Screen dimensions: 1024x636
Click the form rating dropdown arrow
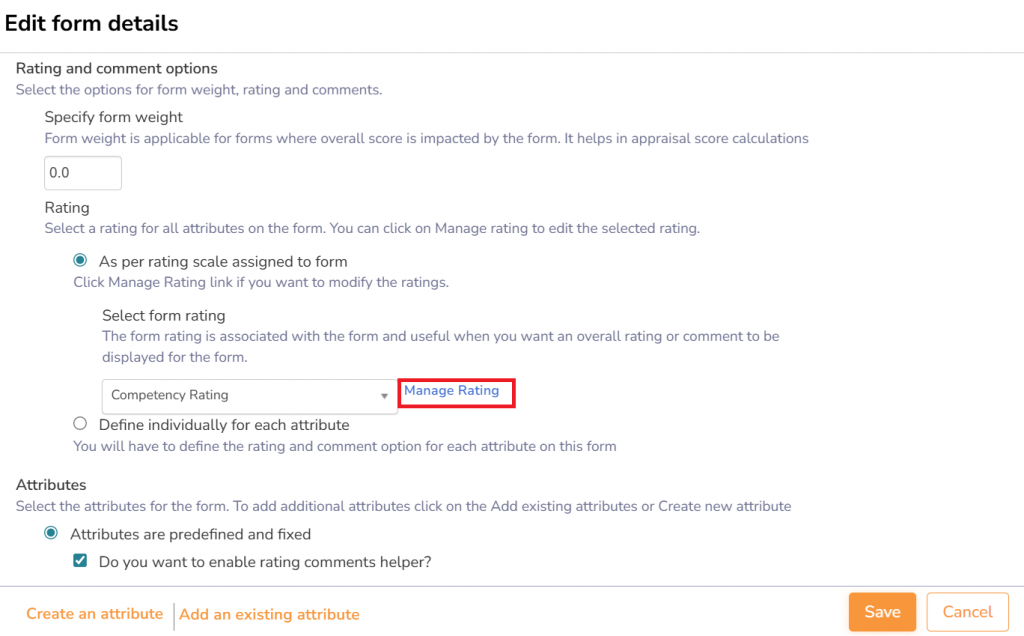point(384,397)
